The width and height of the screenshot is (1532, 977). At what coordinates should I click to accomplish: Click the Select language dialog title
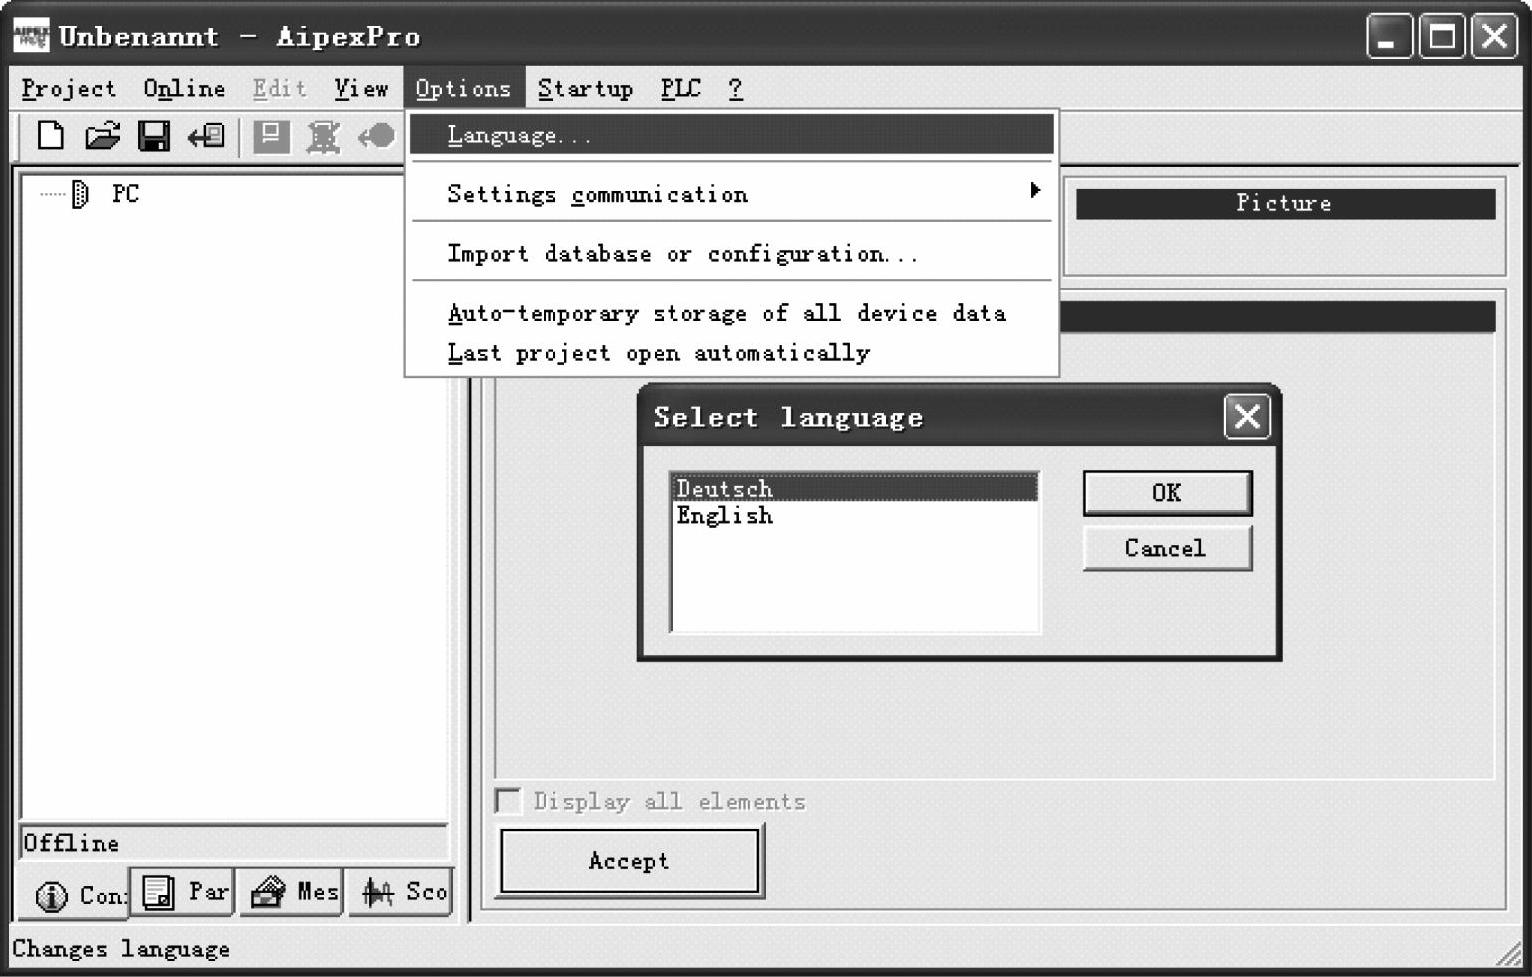788,417
